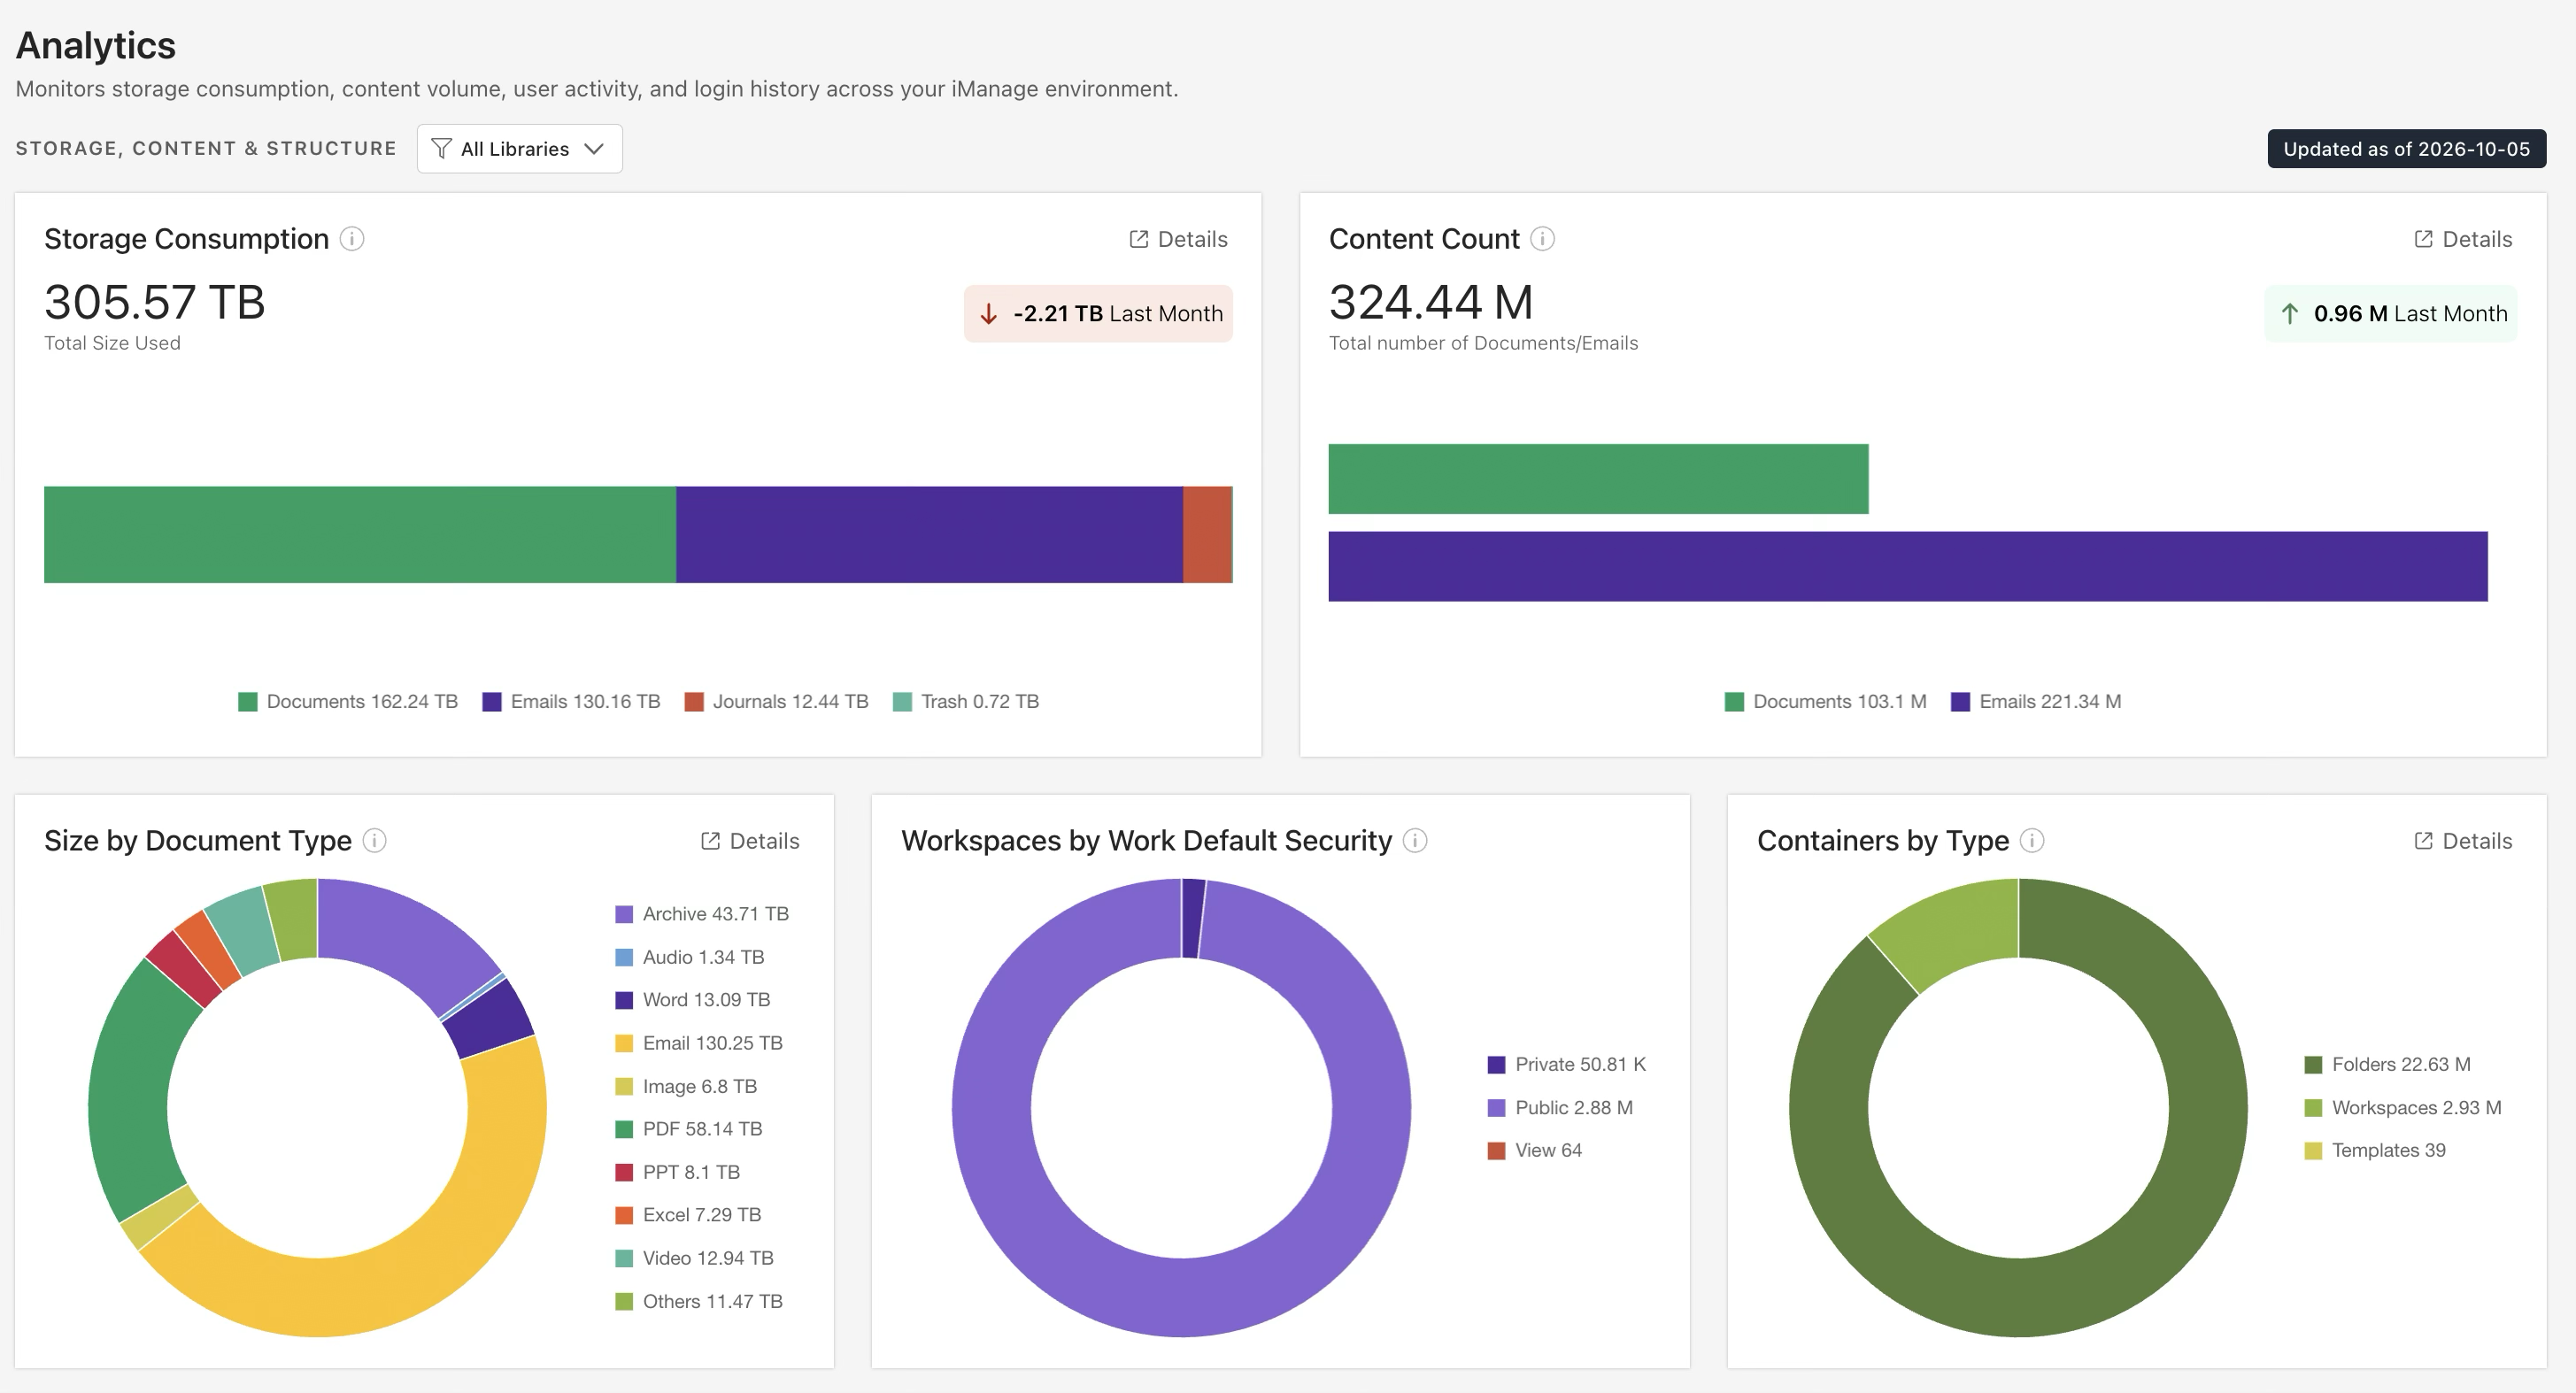The image size is (2576, 1393).
Task: Toggle the Image 6.8 TB legend entry
Action: click(x=685, y=1086)
